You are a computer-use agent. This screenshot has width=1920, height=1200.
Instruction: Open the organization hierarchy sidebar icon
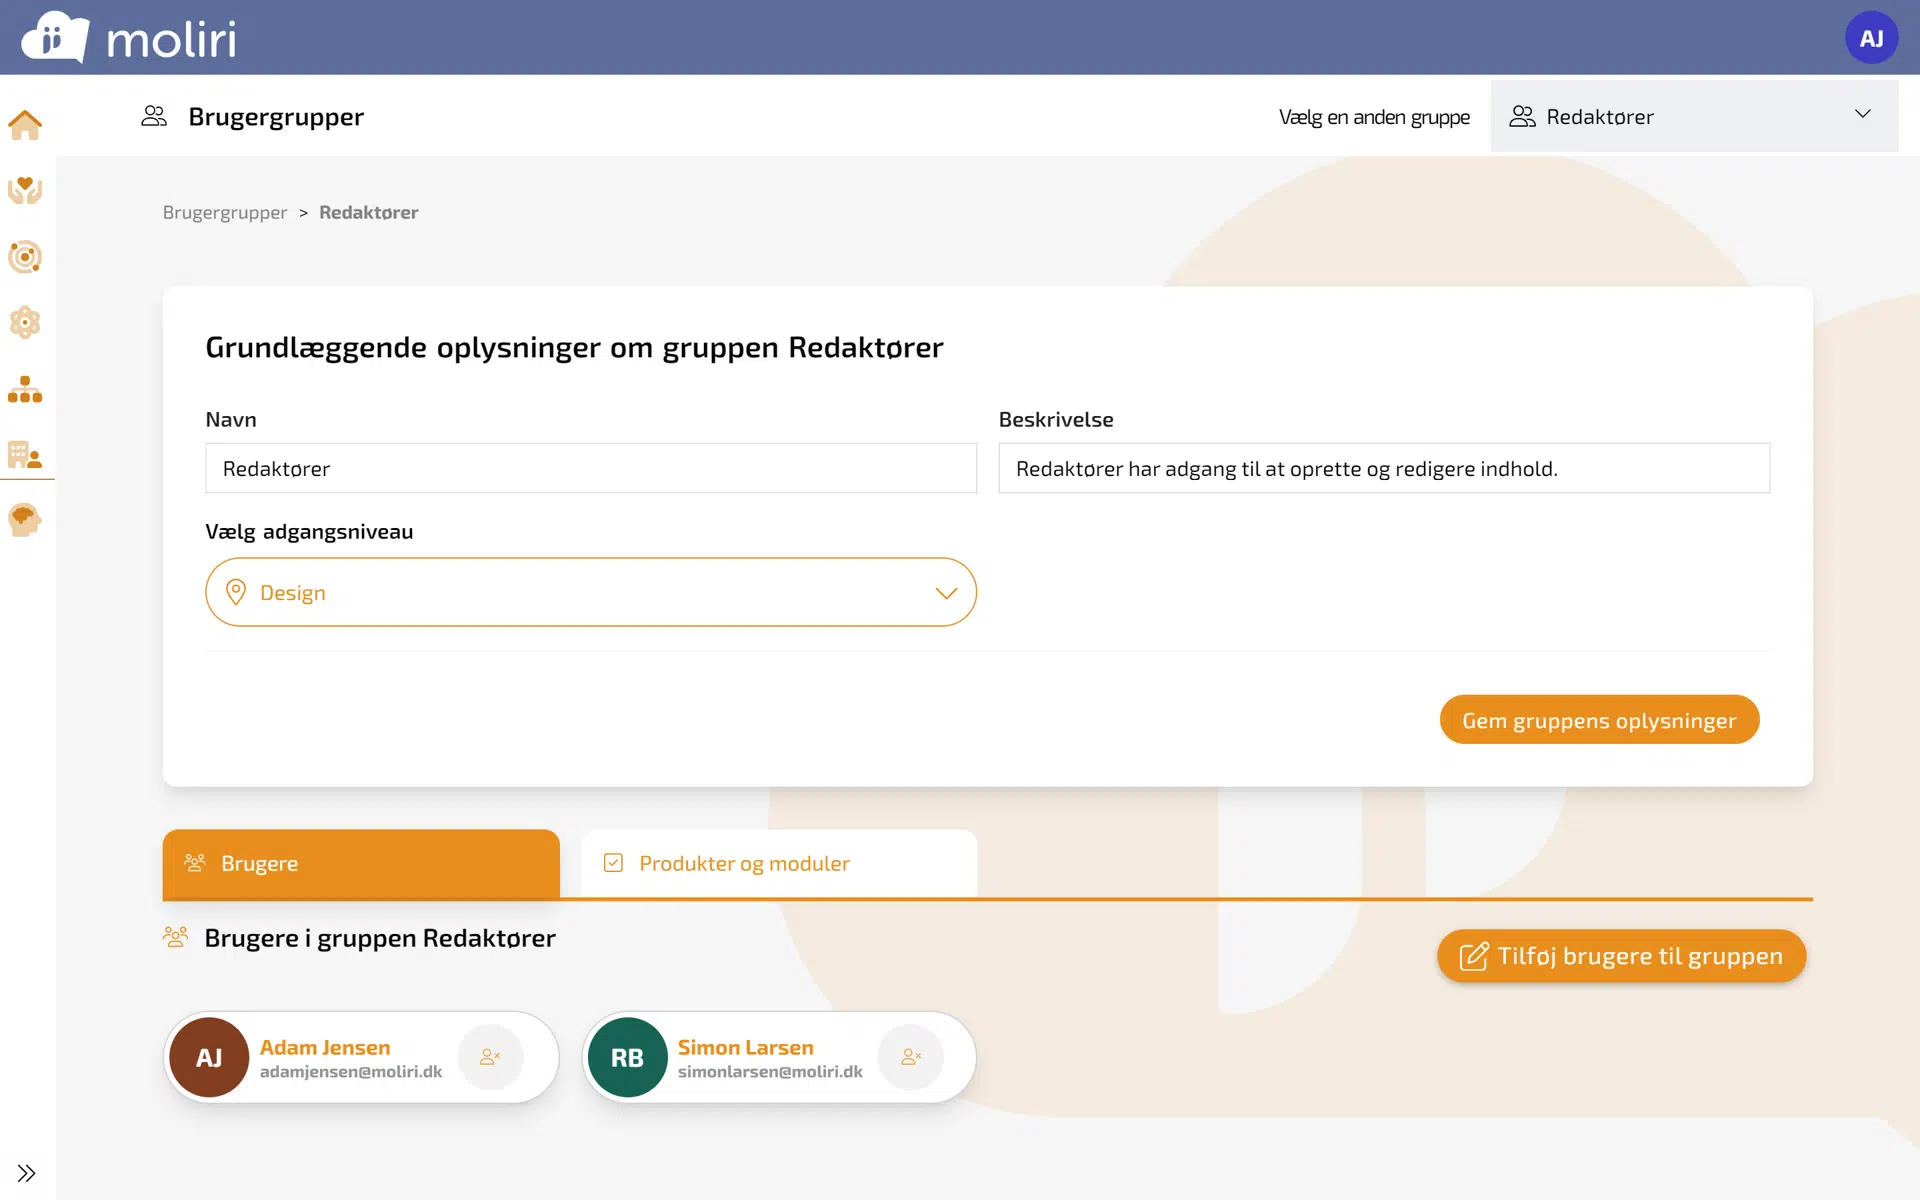point(25,389)
